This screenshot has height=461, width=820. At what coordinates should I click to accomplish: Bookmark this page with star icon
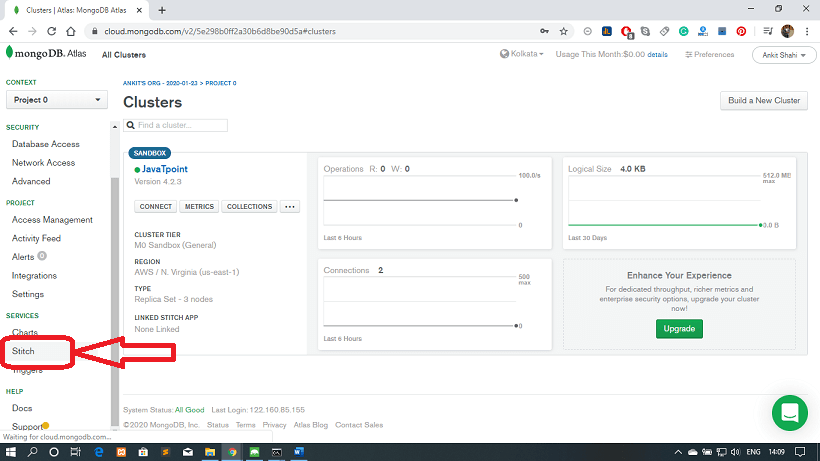tap(563, 31)
